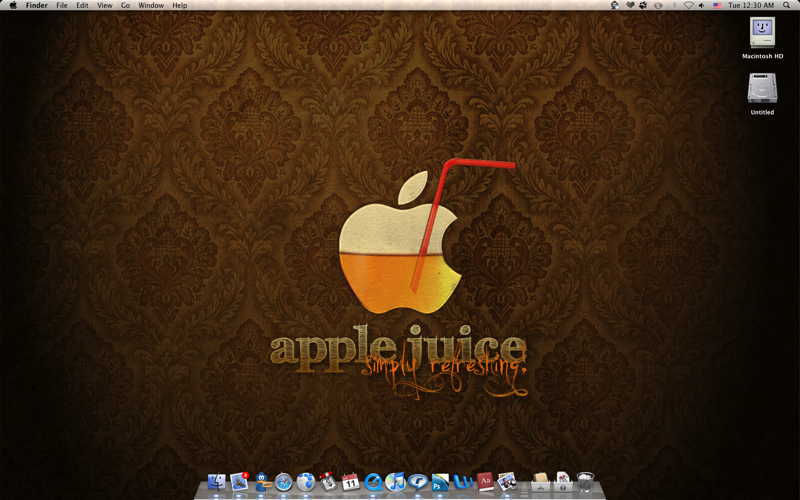Open Photoshop Ps icon in Dock
This screenshot has height=500, width=800.
coord(440,482)
